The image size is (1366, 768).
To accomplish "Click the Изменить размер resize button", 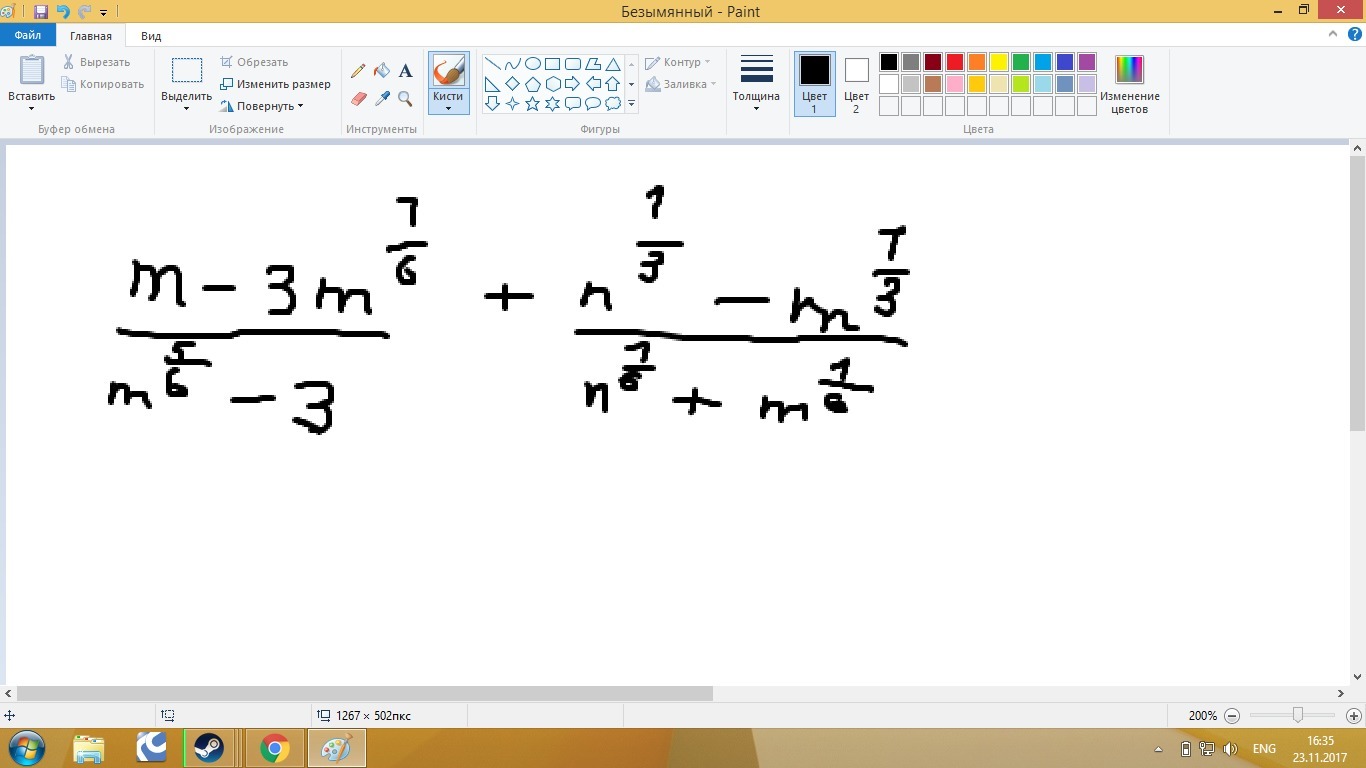I will click(x=275, y=84).
